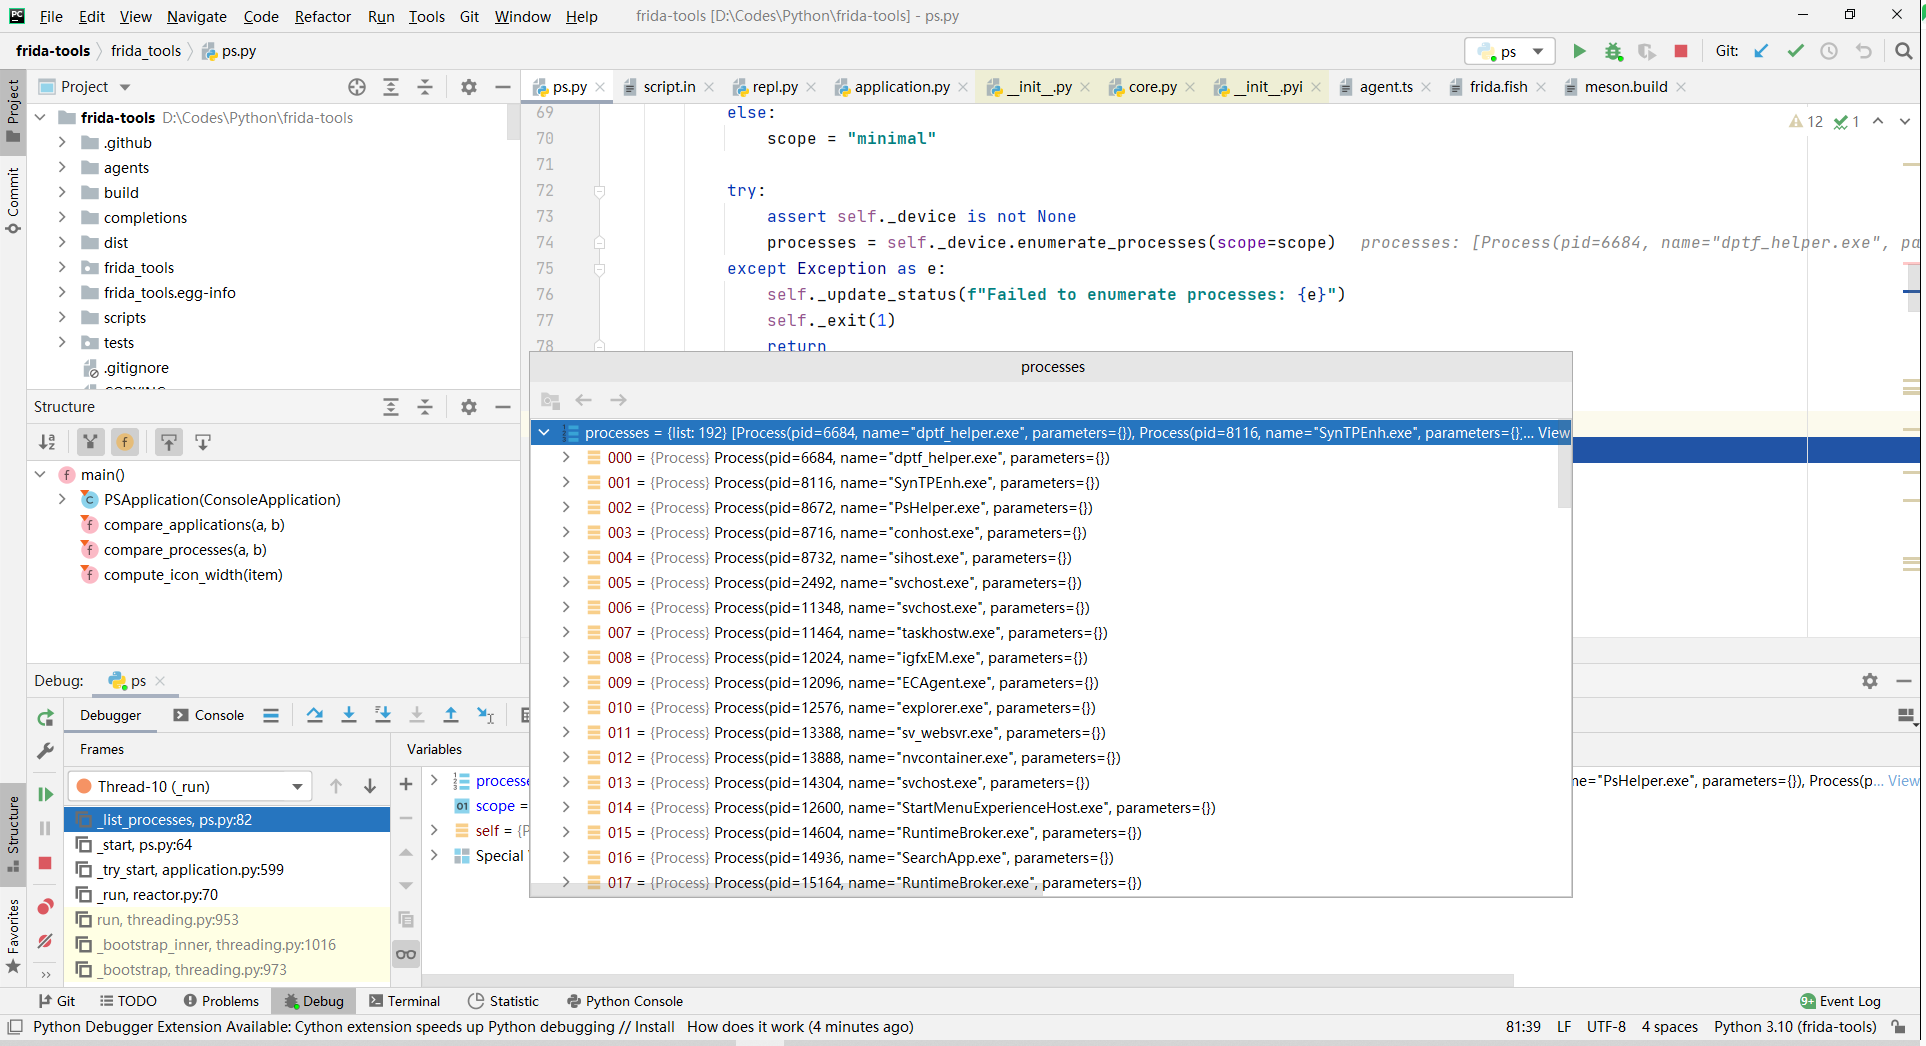Click the Debug bug icon in toolbar
The height and width of the screenshot is (1046, 1926).
click(1613, 51)
